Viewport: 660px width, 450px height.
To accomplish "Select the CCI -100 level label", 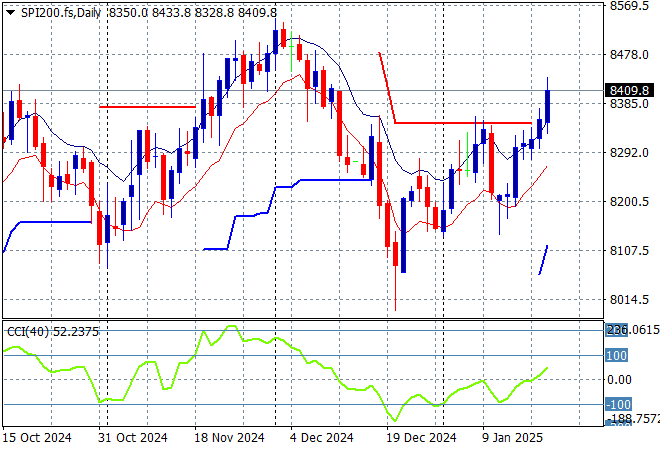I will pyautogui.click(x=618, y=405).
